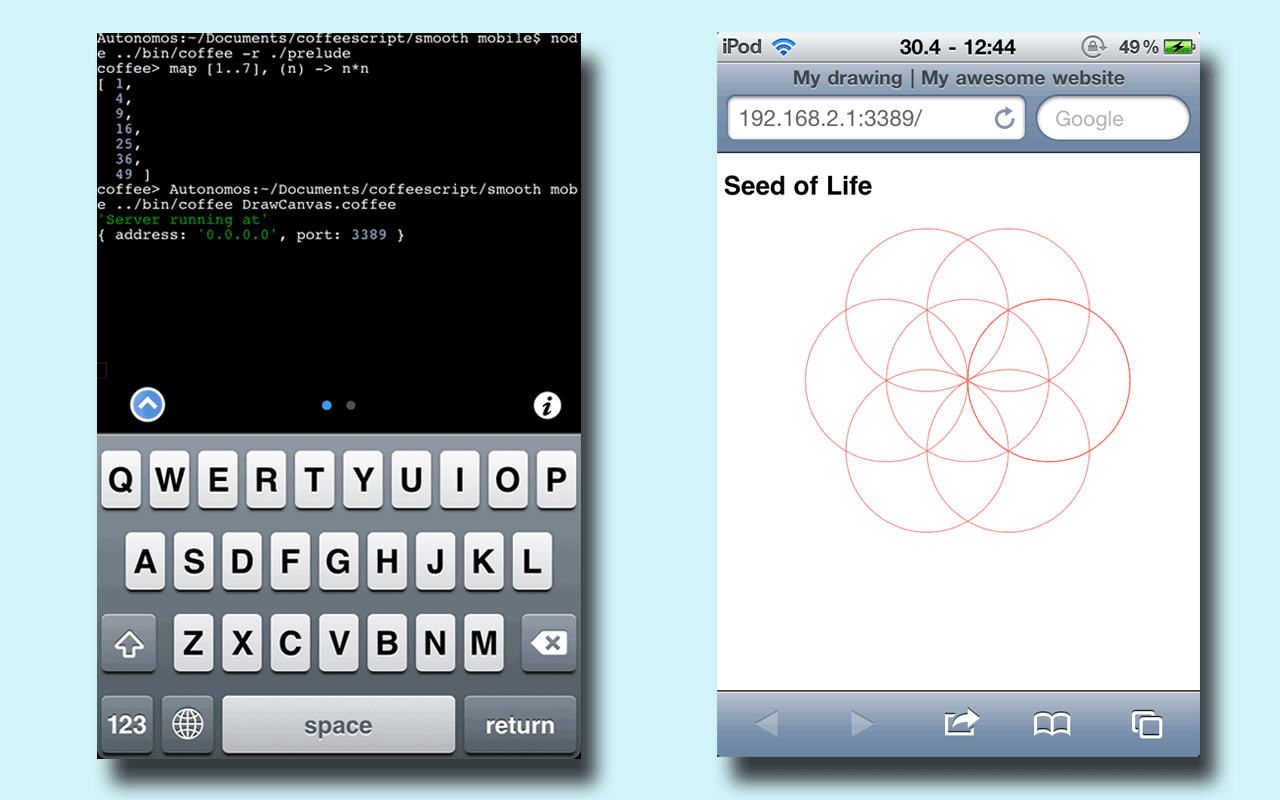Image resolution: width=1280 pixels, height=800 pixels.
Task: Tap the Z key on keyboard
Action: point(193,643)
